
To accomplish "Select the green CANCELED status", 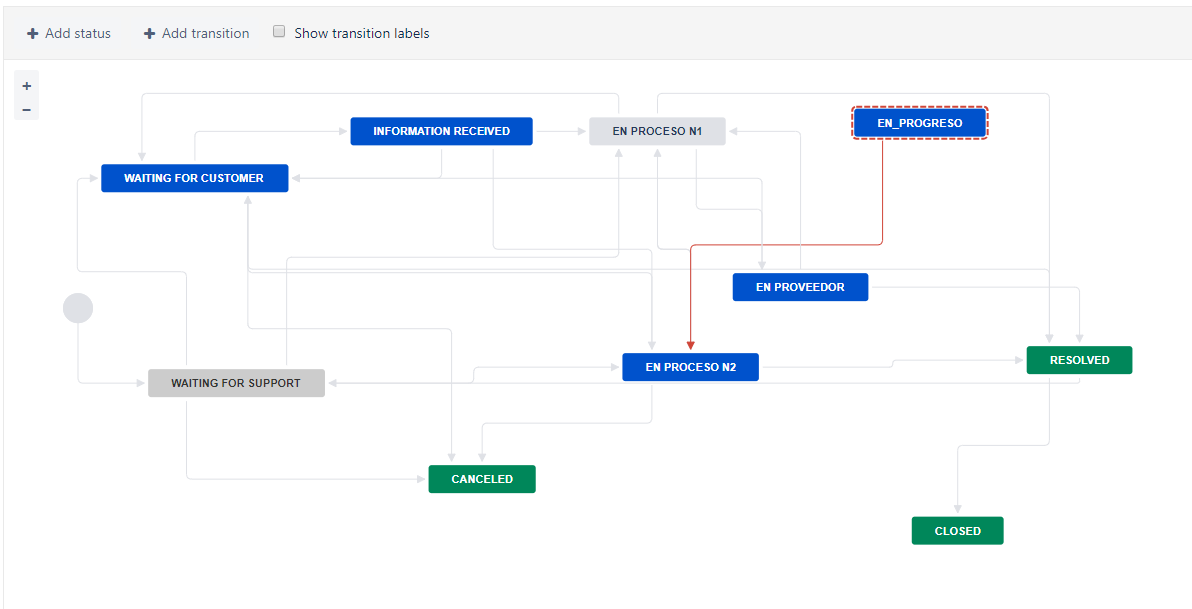I will (482, 479).
